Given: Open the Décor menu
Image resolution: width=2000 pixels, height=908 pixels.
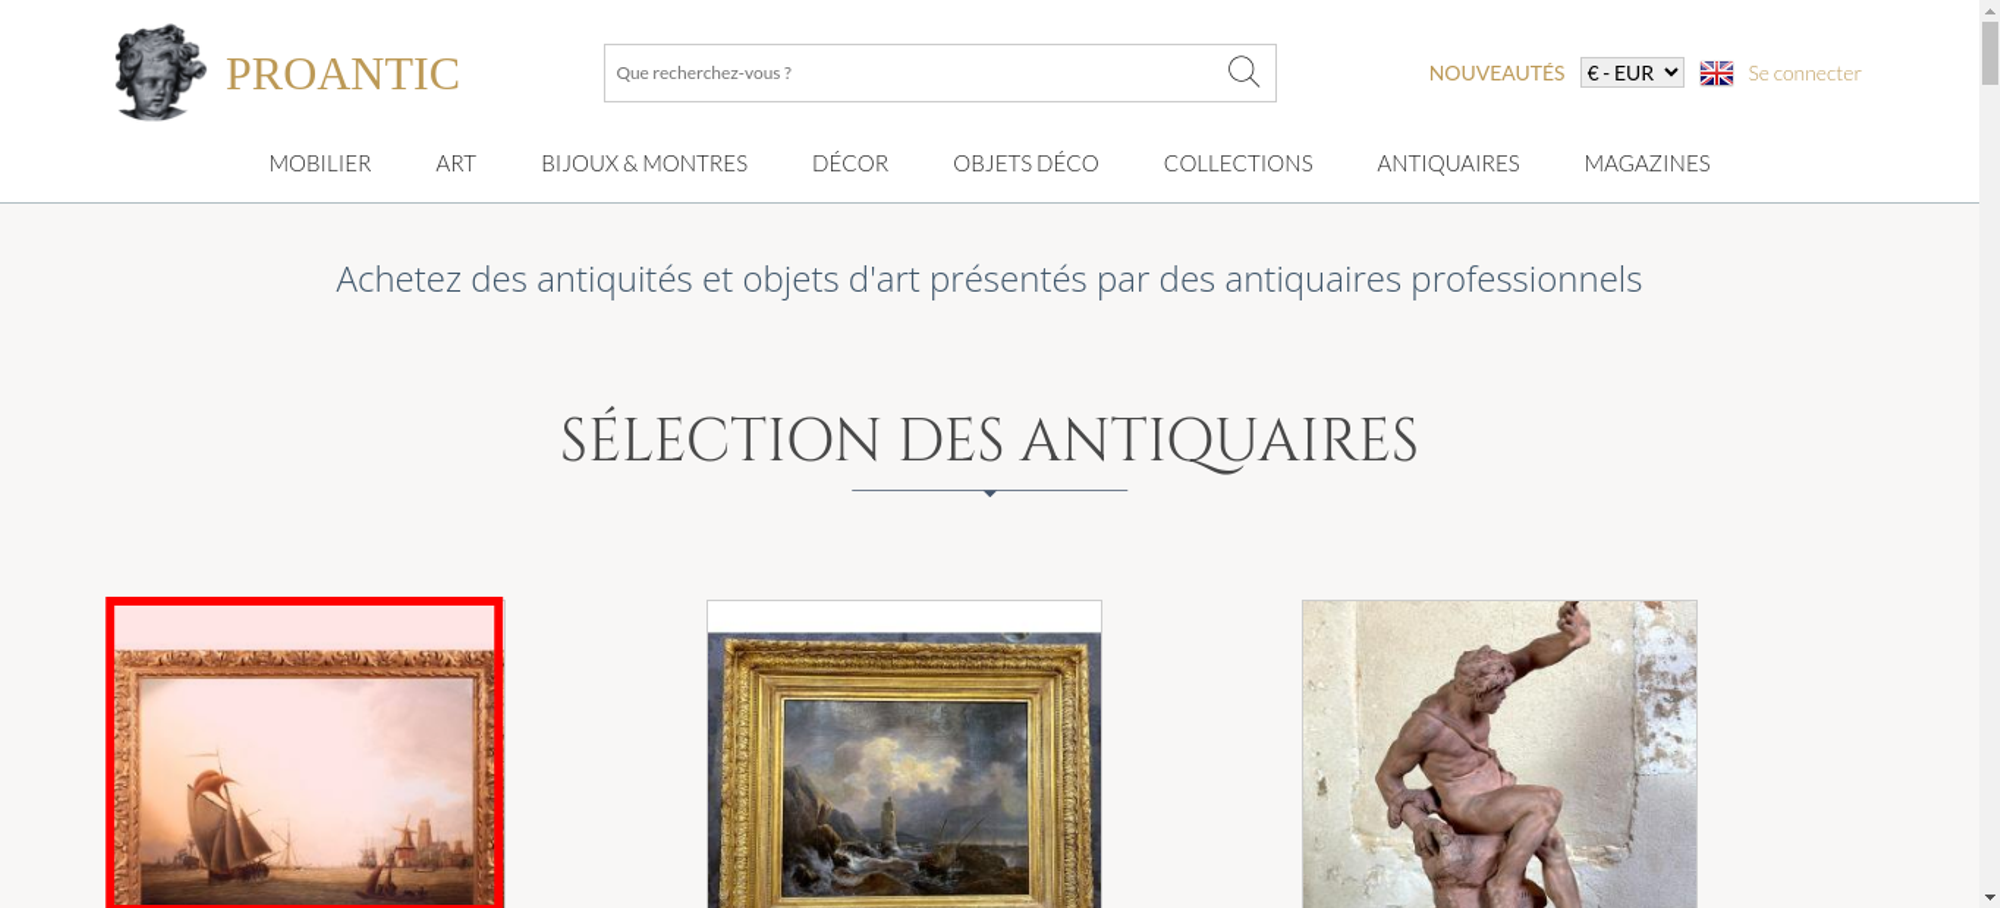Looking at the screenshot, I should pos(850,163).
